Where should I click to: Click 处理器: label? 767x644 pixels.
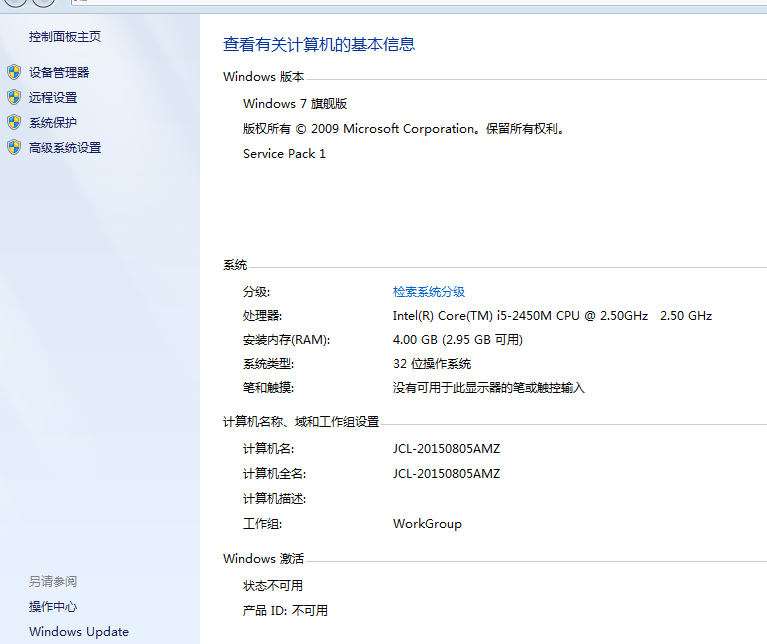(x=263, y=316)
